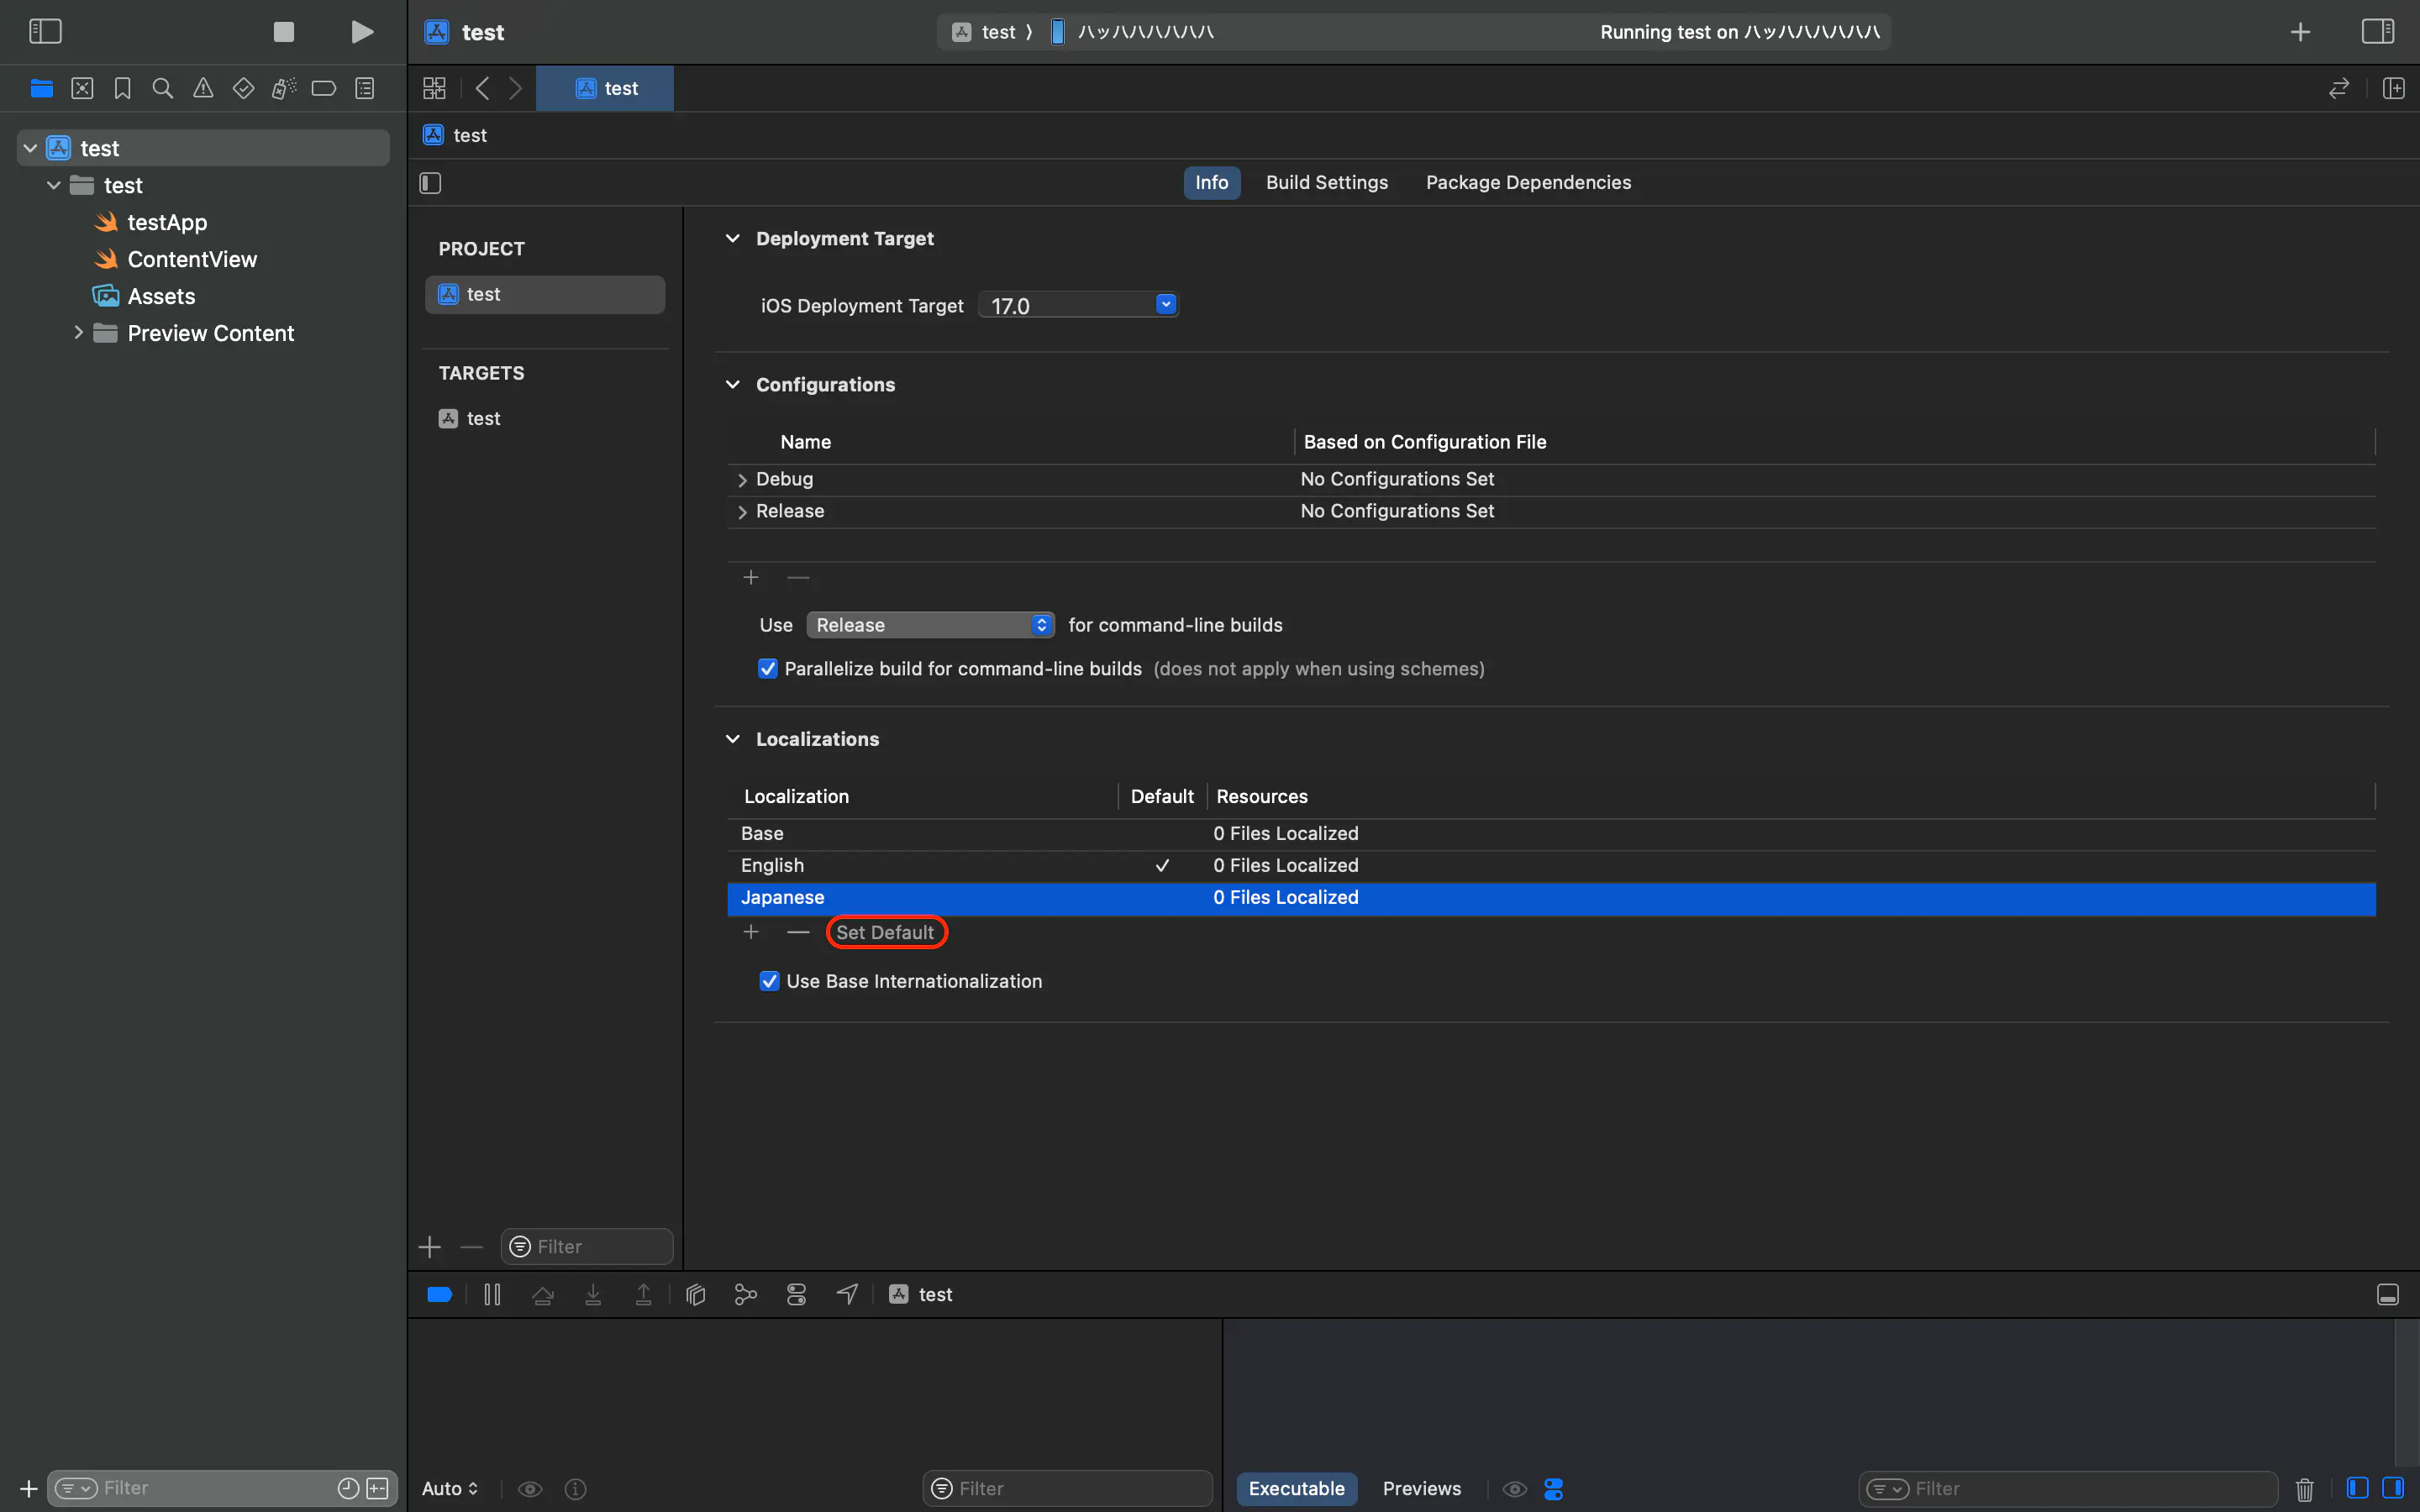Click the forward navigation arrow icon
Image resolution: width=2420 pixels, height=1512 pixels.
[516, 87]
